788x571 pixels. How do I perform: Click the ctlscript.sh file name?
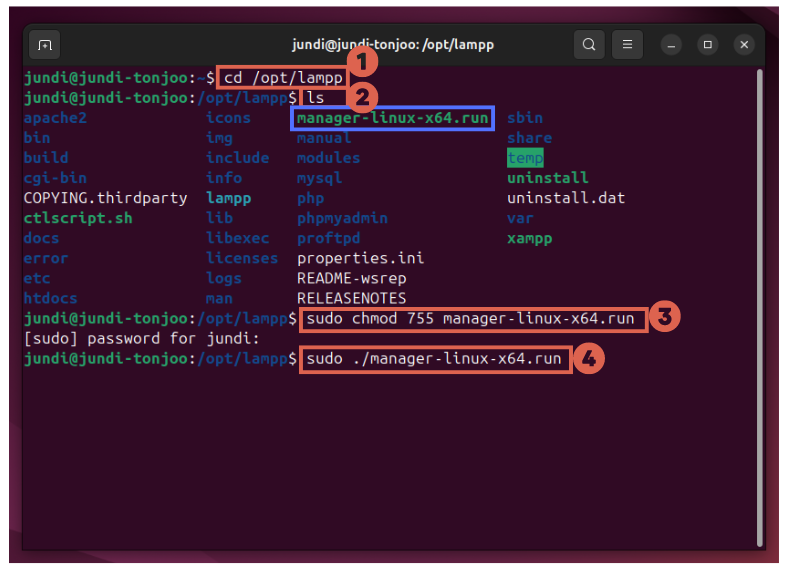coord(78,218)
